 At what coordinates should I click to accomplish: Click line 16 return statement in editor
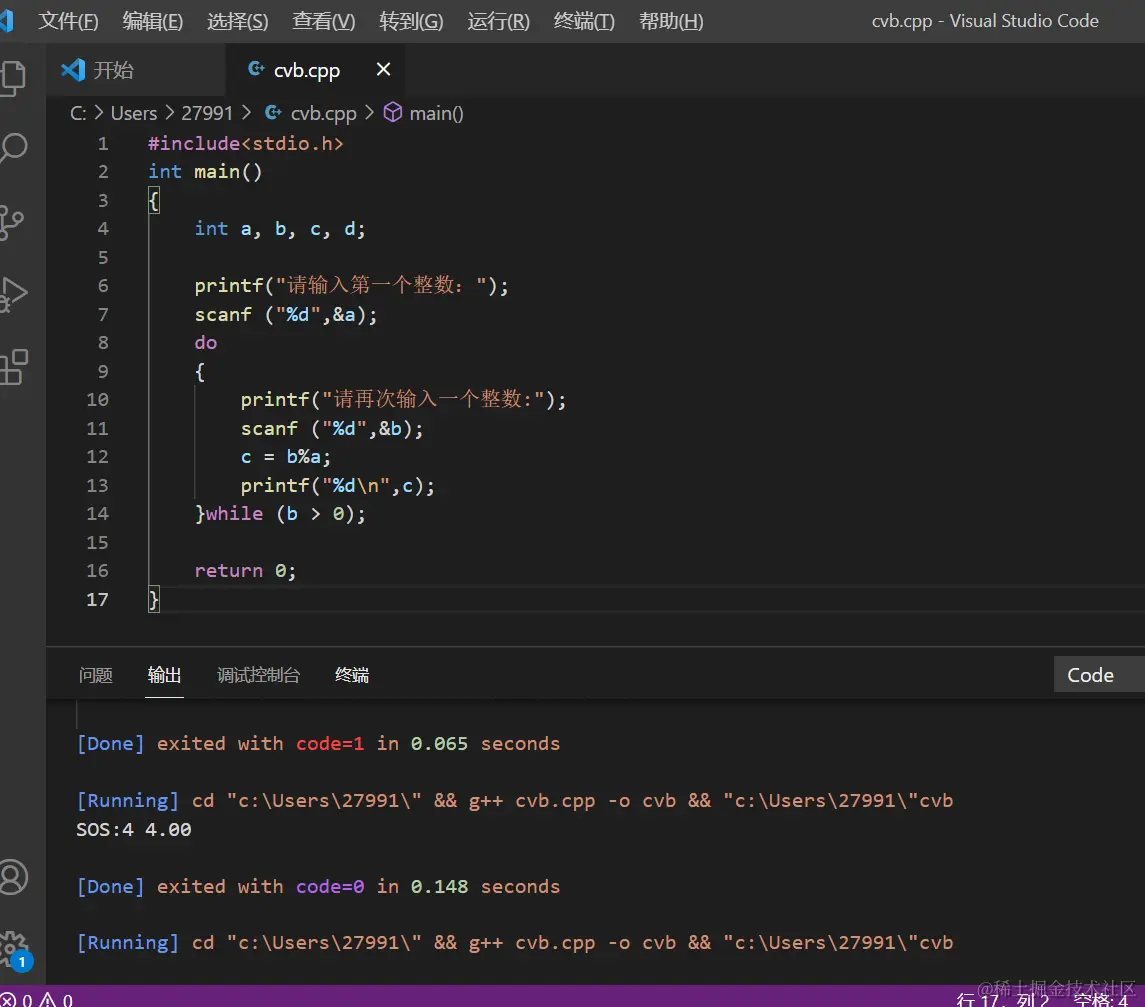click(x=245, y=571)
